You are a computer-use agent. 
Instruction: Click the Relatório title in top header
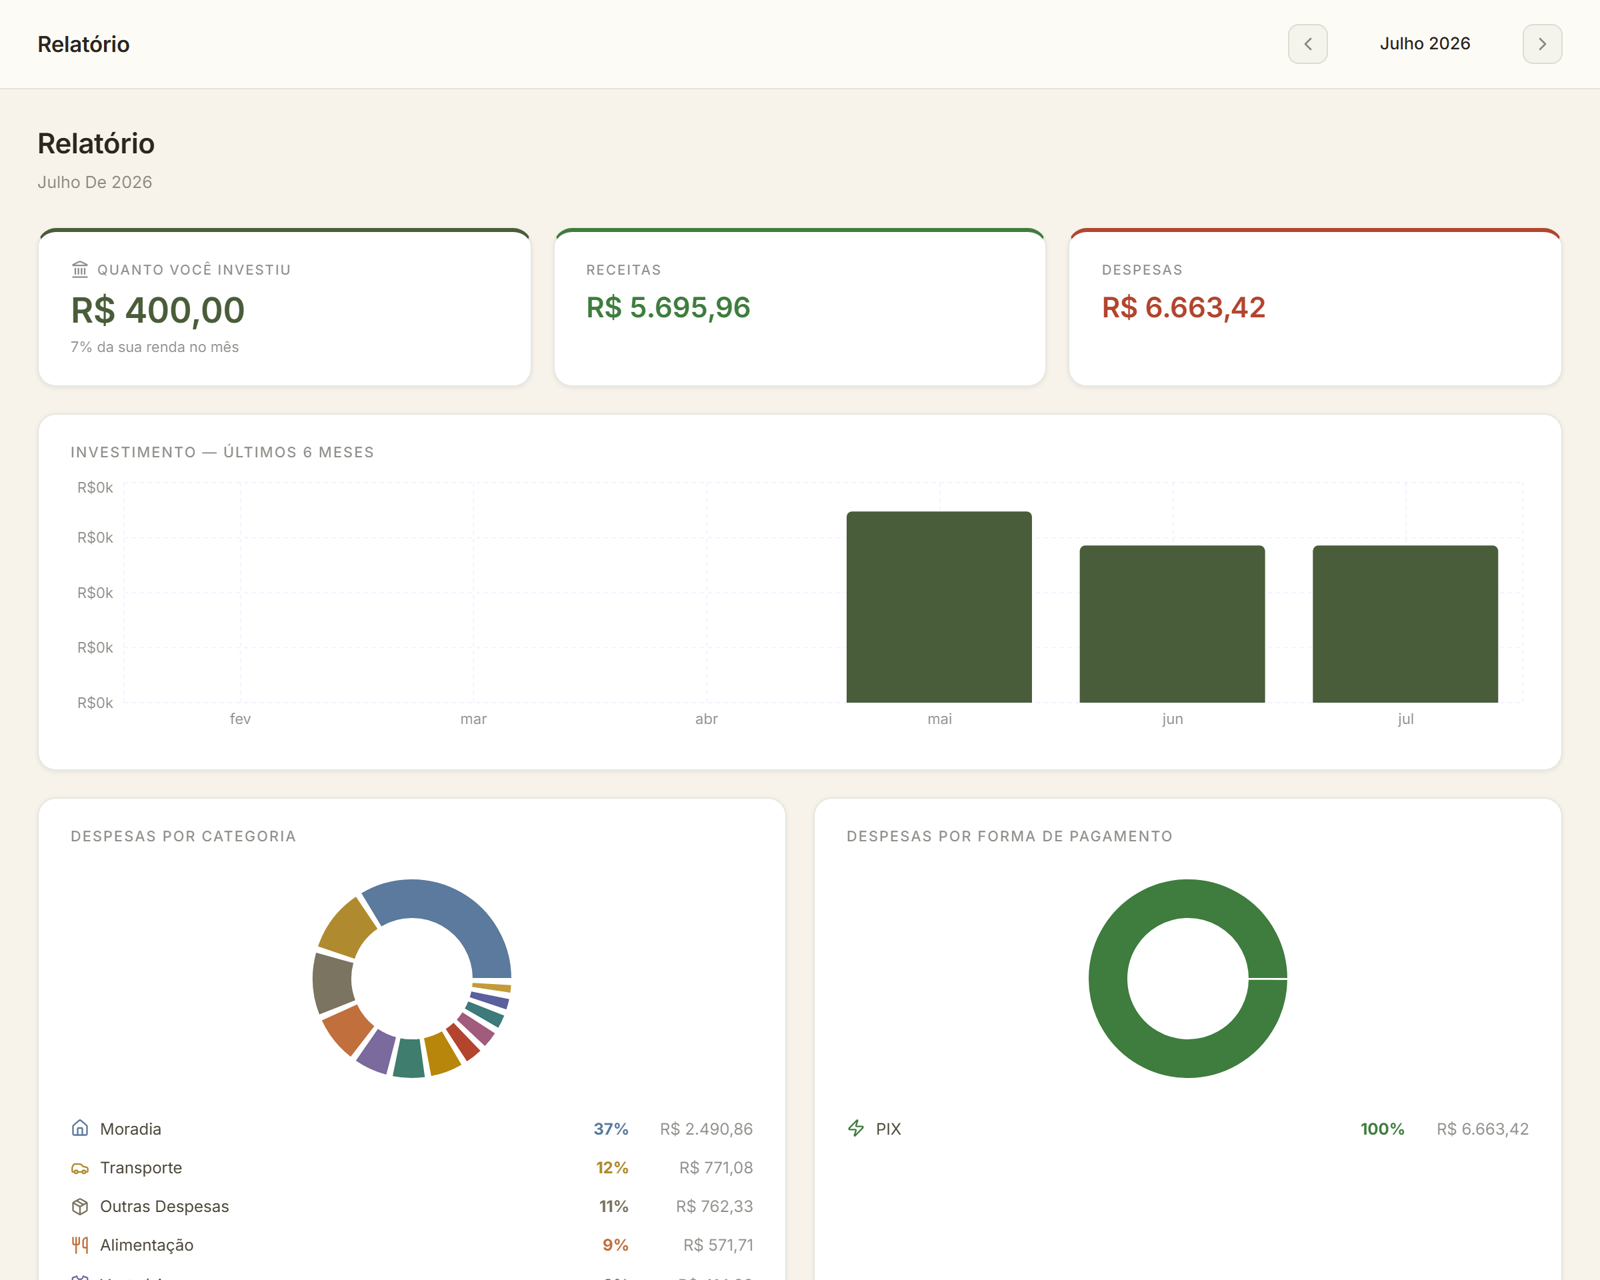pos(84,44)
